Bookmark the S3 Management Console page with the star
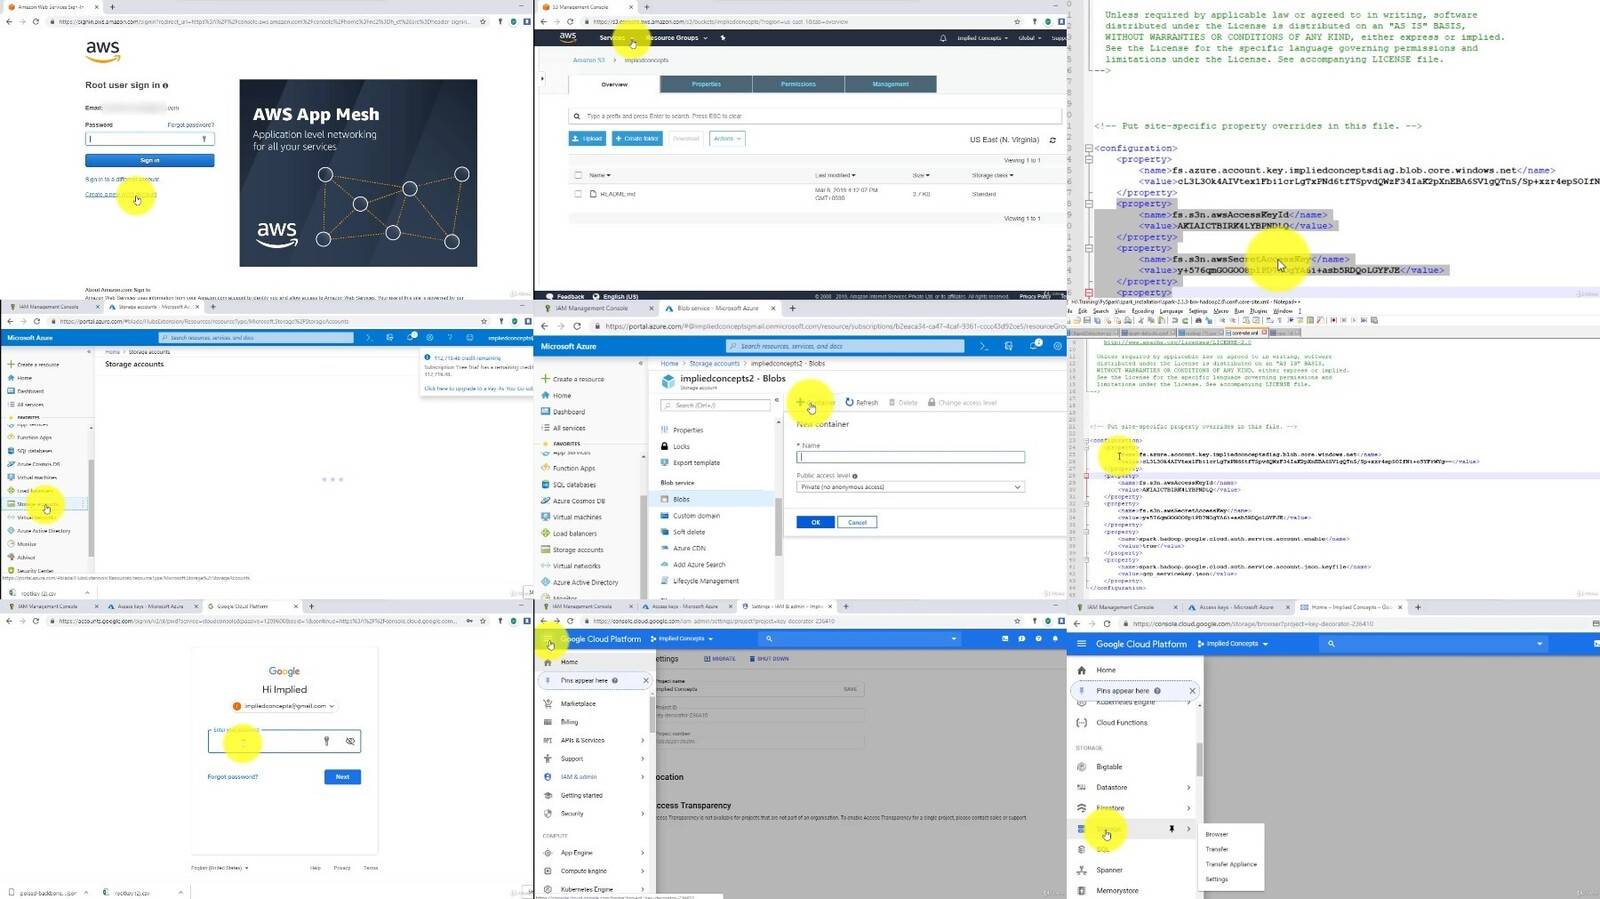 point(1018,21)
